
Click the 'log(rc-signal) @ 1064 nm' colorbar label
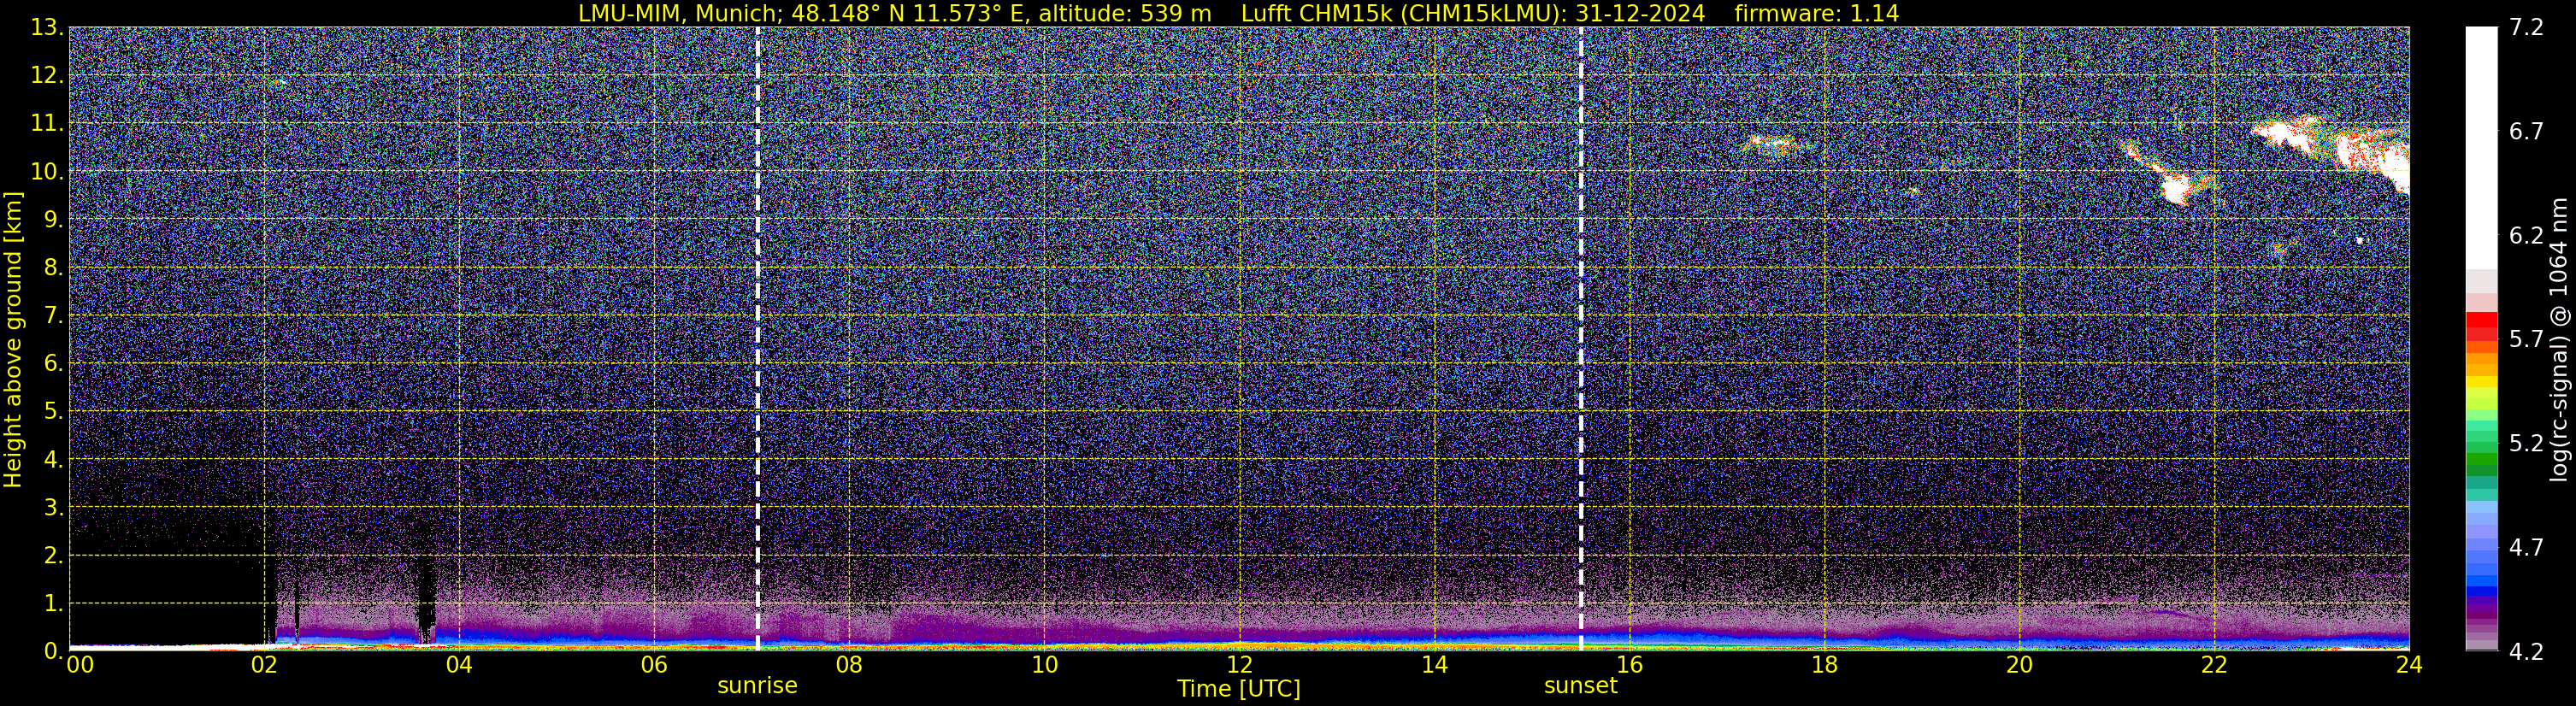point(2561,339)
